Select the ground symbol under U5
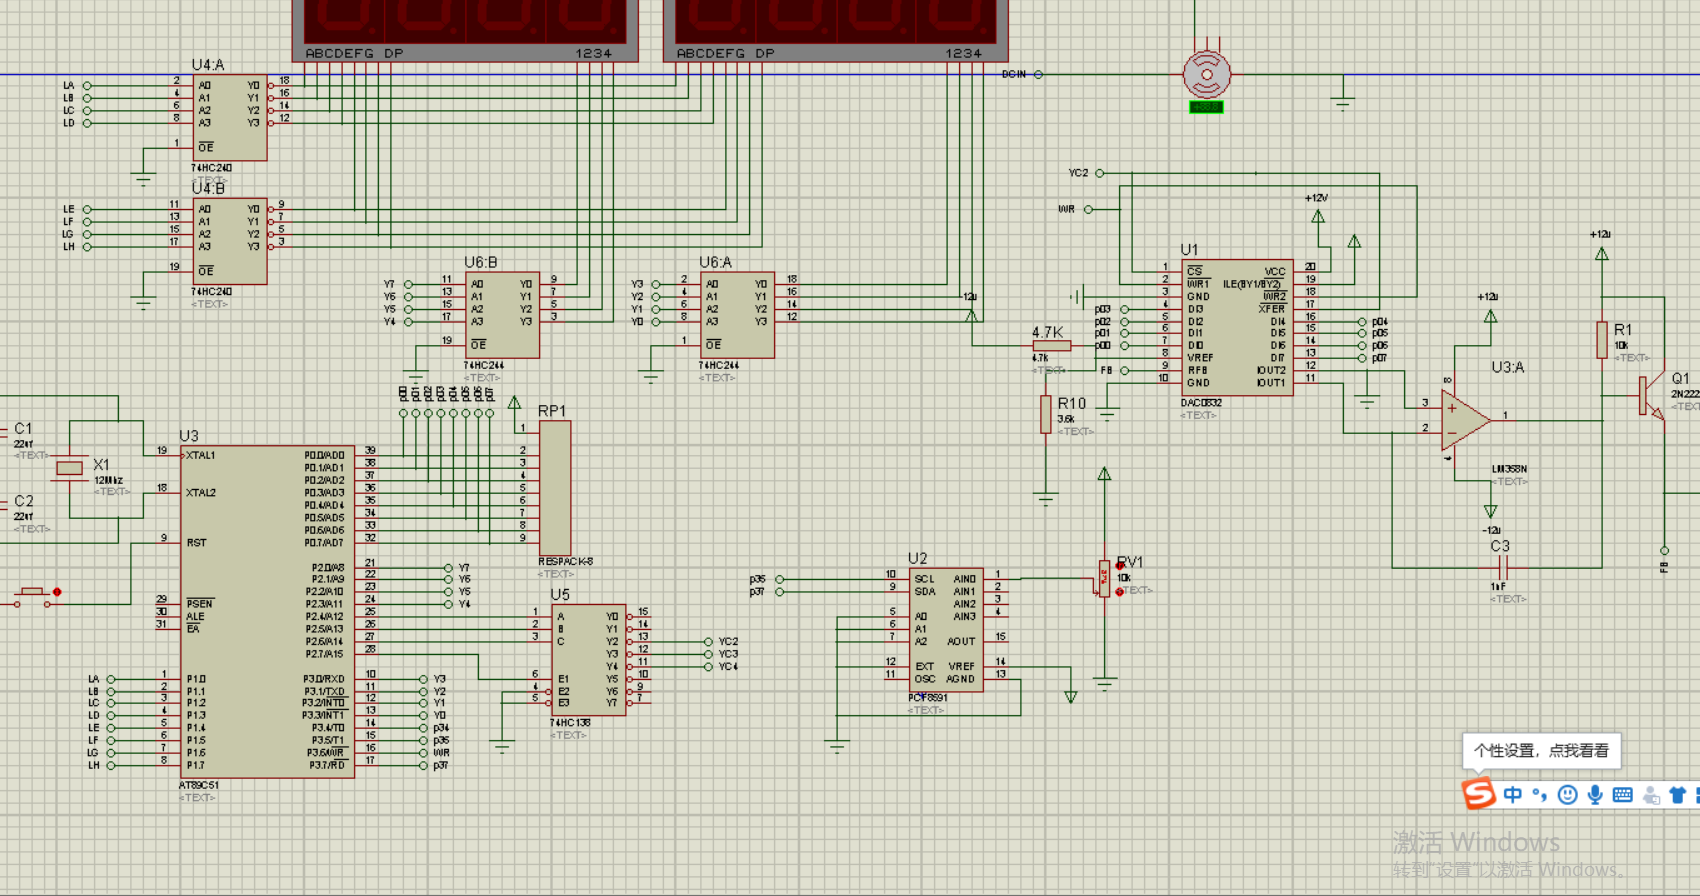1700x896 pixels. pos(502,744)
